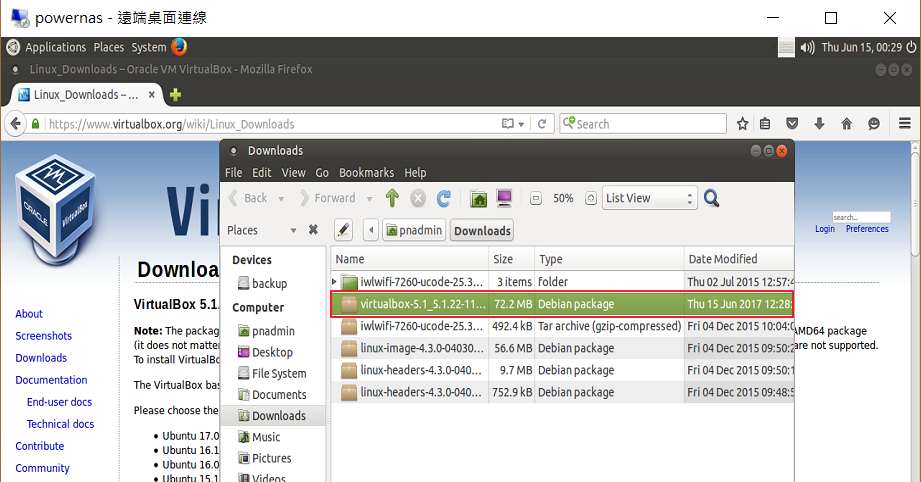921x482 pixels.
Task: Open the Forward history dropdown arrow
Action: pyautogui.click(x=369, y=199)
